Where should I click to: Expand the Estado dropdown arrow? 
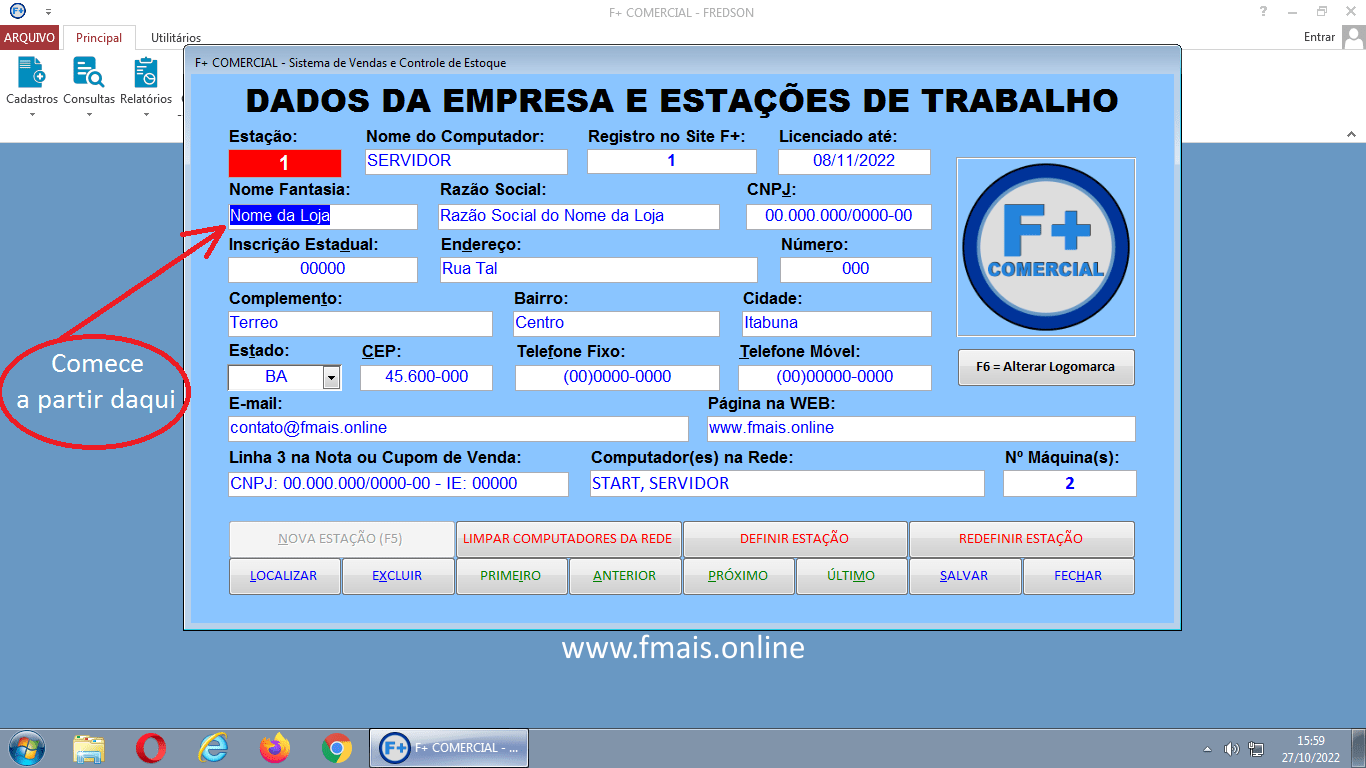[331, 377]
